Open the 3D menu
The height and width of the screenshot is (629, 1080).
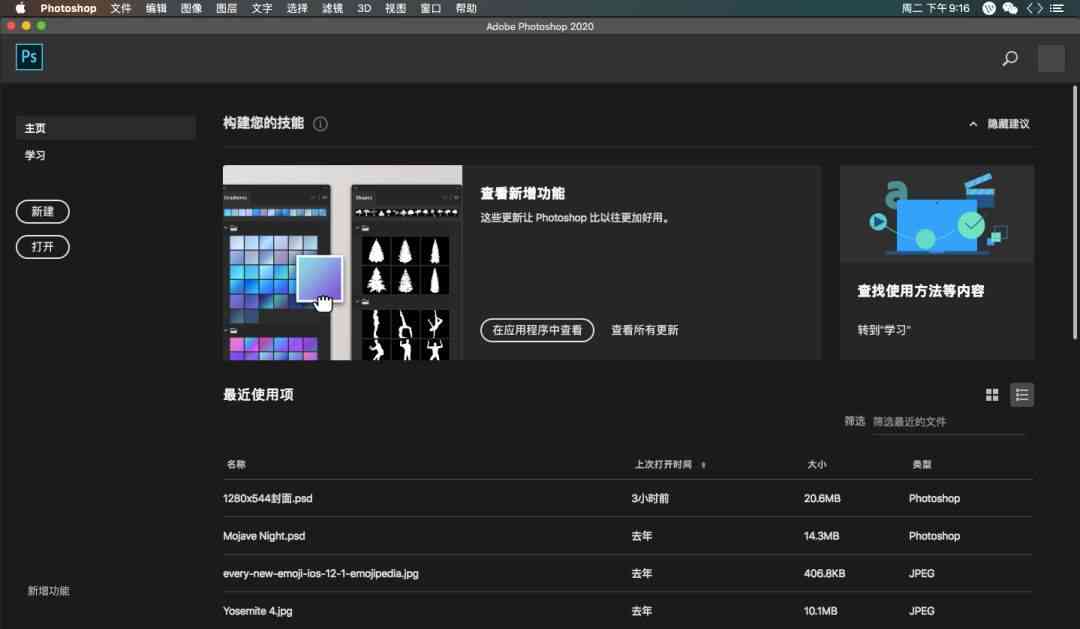point(364,8)
